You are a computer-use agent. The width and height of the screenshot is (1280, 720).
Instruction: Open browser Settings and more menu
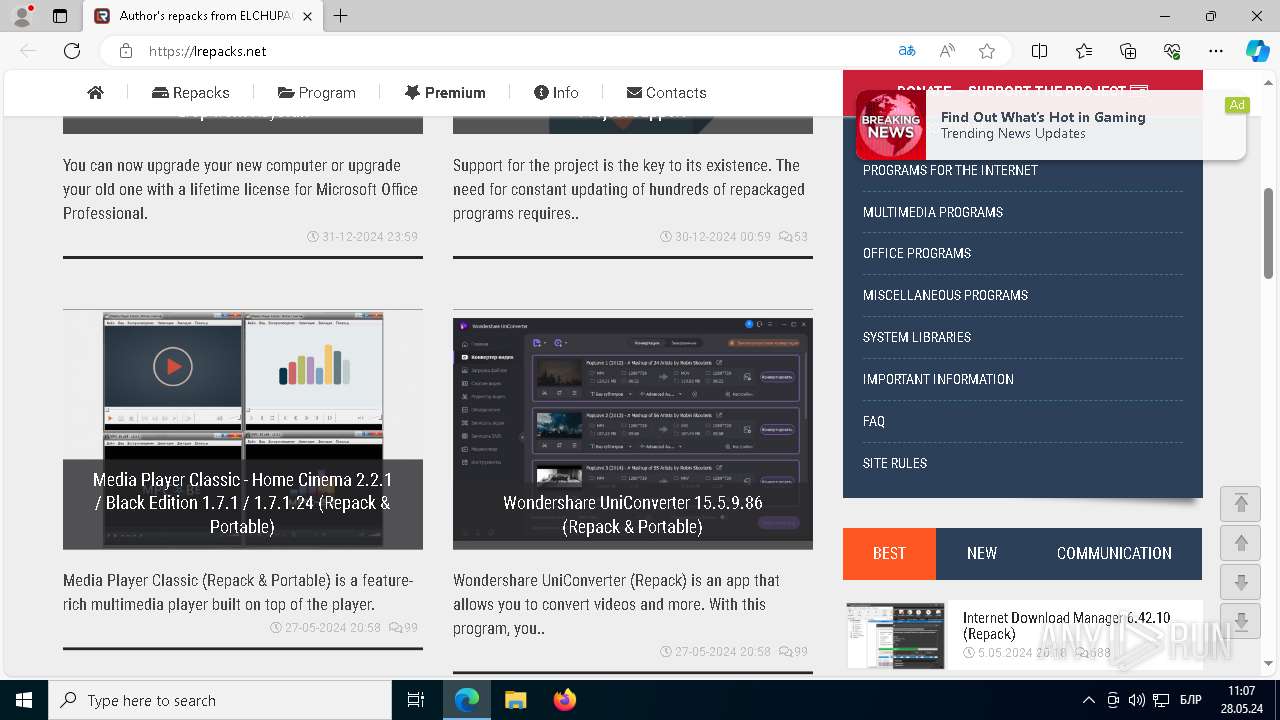pos(1216,51)
